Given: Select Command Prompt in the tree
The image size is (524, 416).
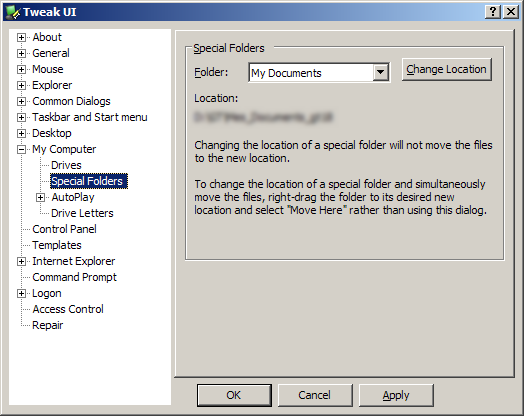Looking at the screenshot, I should [x=74, y=277].
